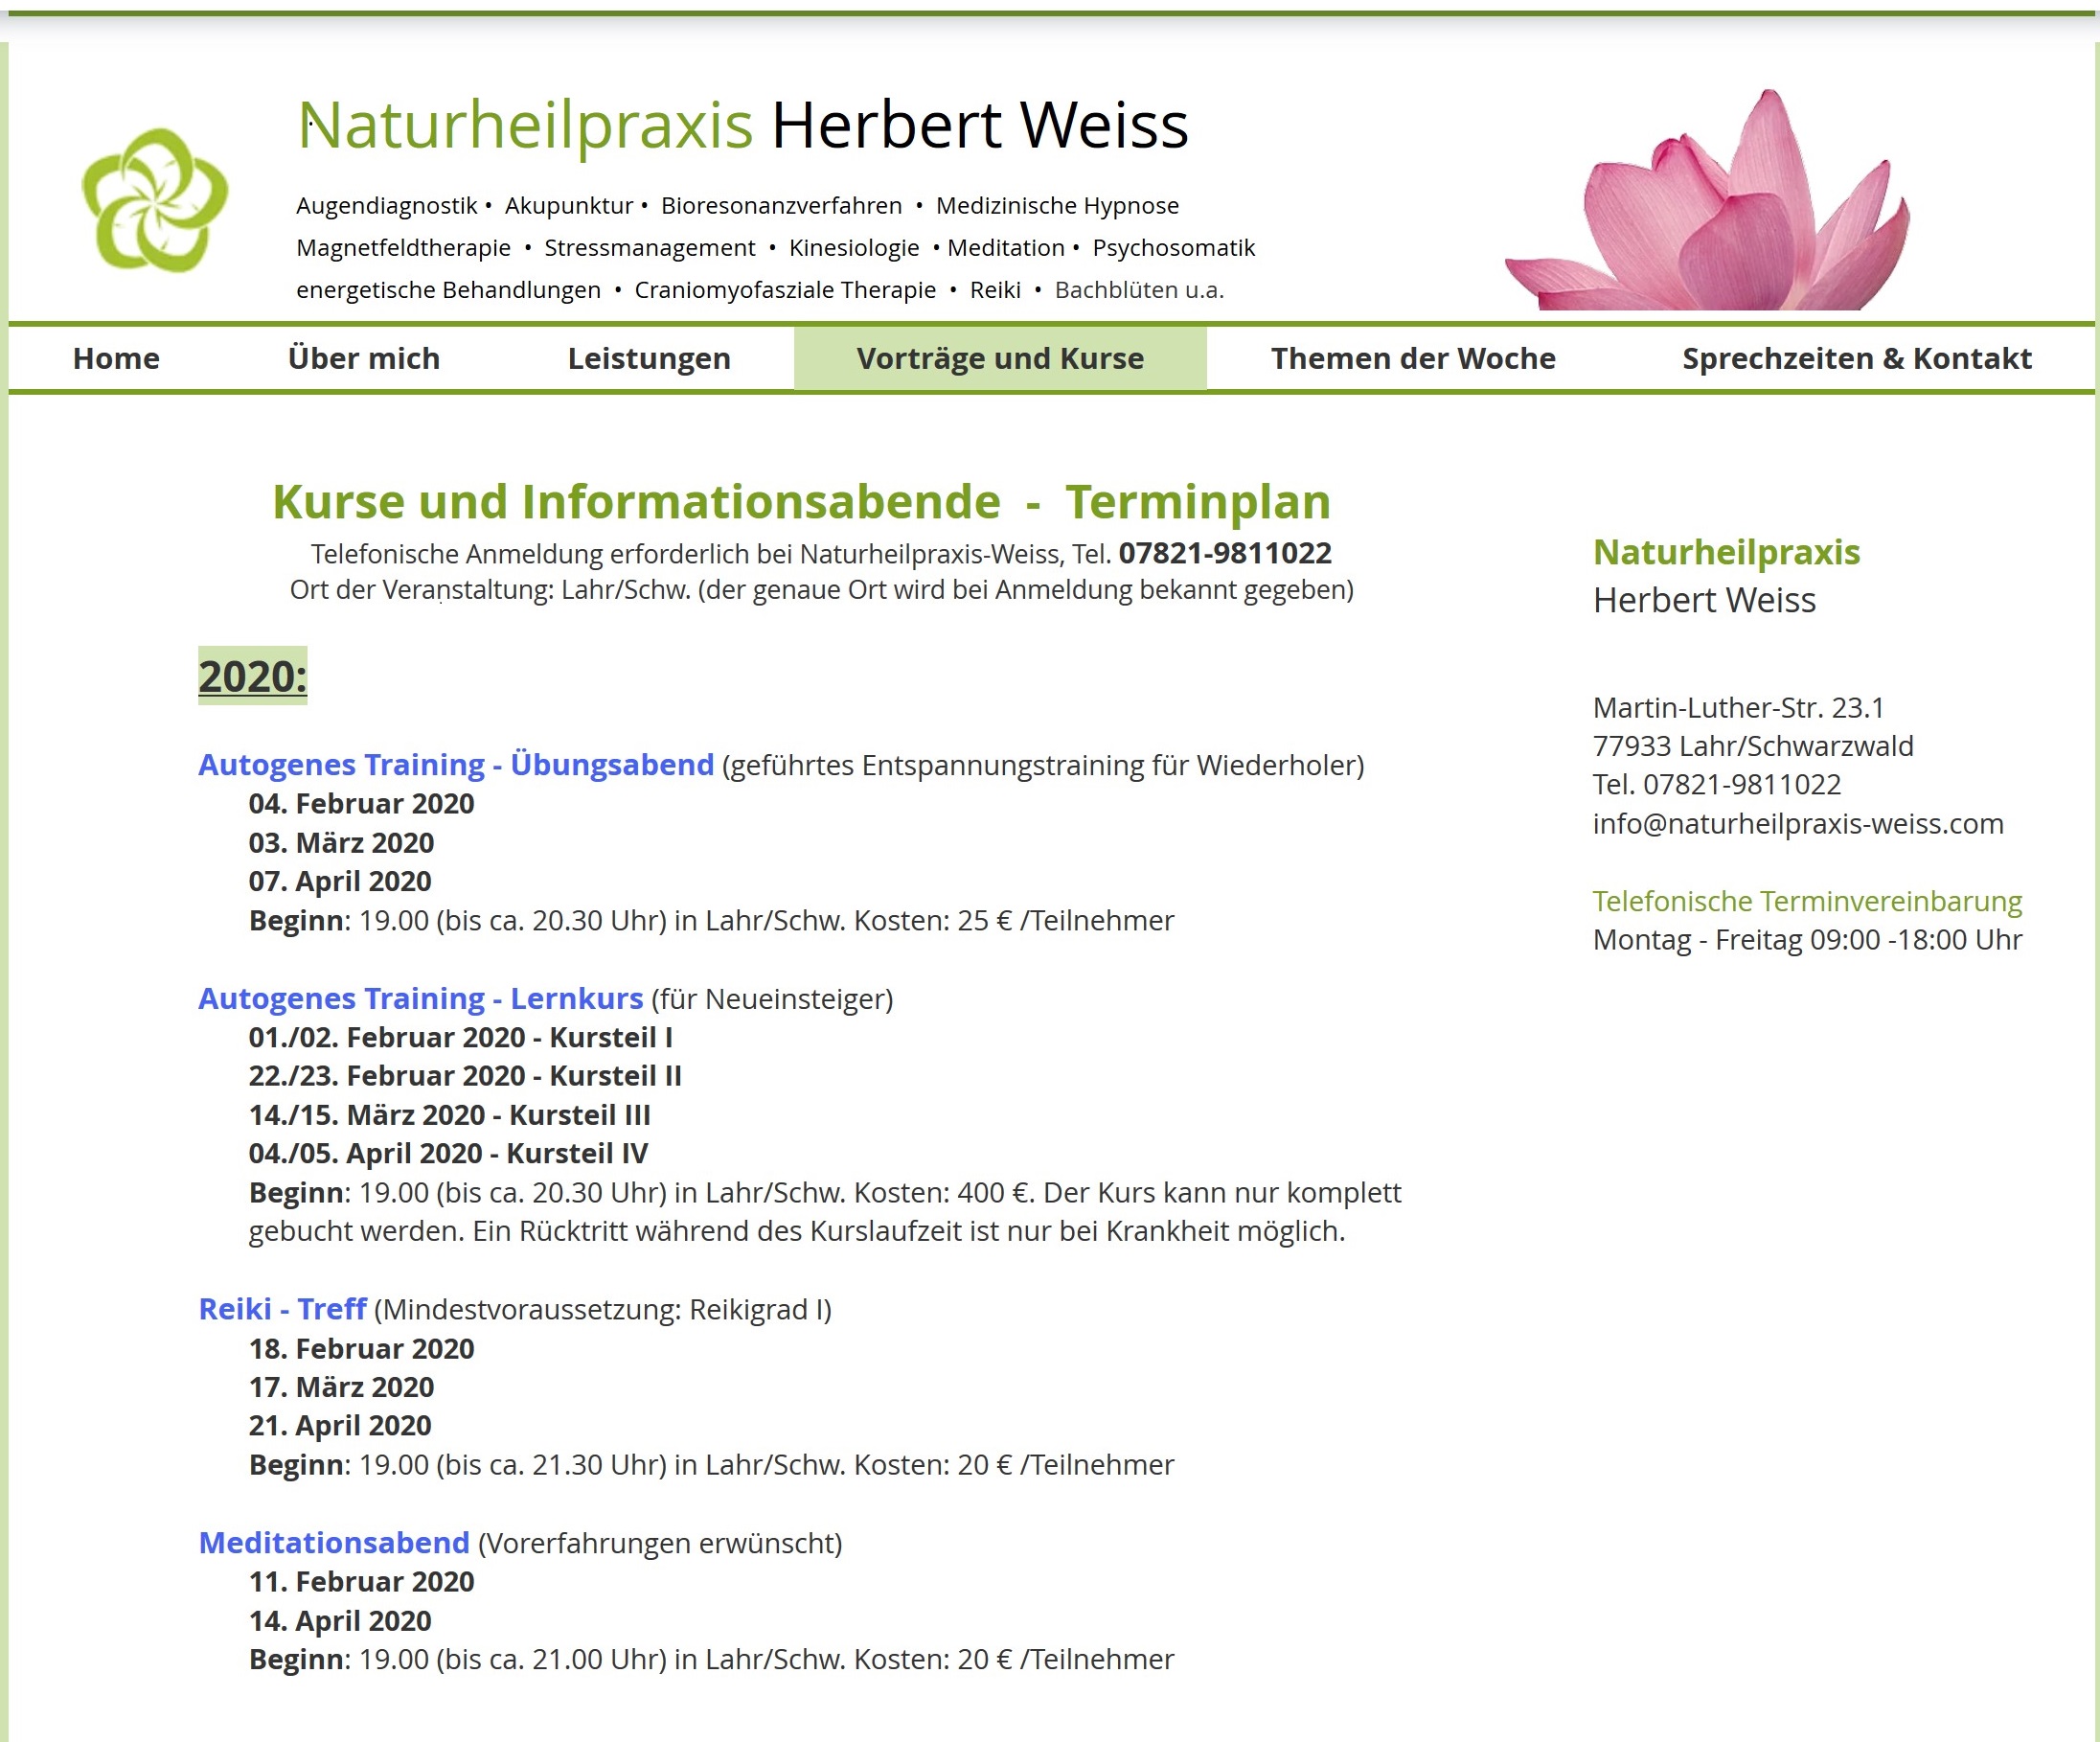The image size is (2100, 1742).
Task: Click the green sidebar Naturheilpraxis heading
Action: coord(1726,552)
